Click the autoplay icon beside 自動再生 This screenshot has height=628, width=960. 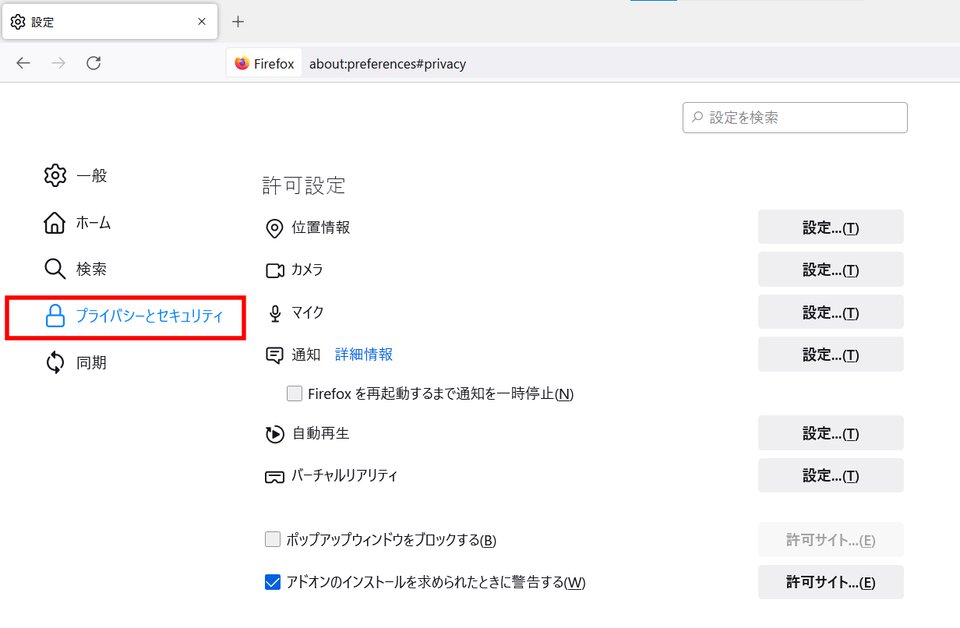pos(274,434)
